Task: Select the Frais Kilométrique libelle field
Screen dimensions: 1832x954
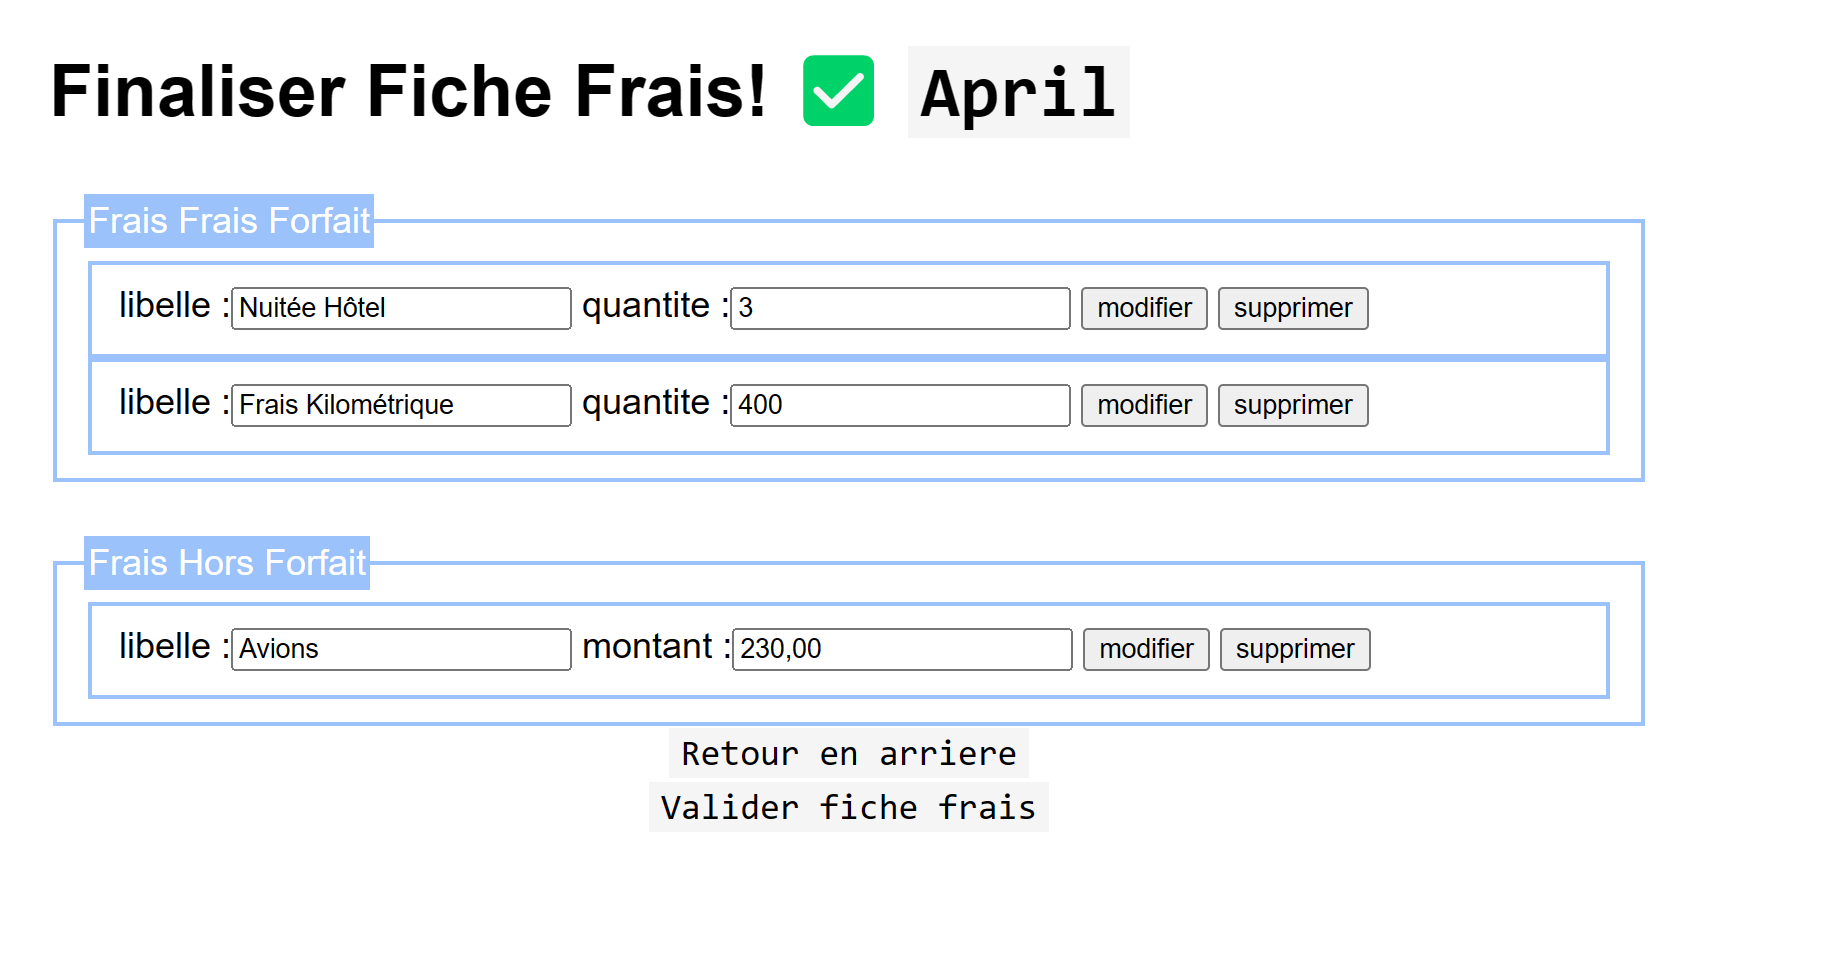Action: point(400,405)
